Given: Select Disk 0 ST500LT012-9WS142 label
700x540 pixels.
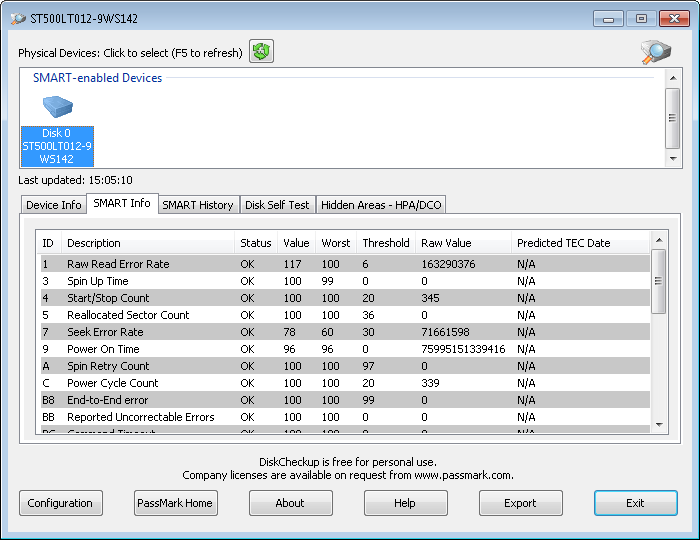Looking at the screenshot, I should [57, 146].
